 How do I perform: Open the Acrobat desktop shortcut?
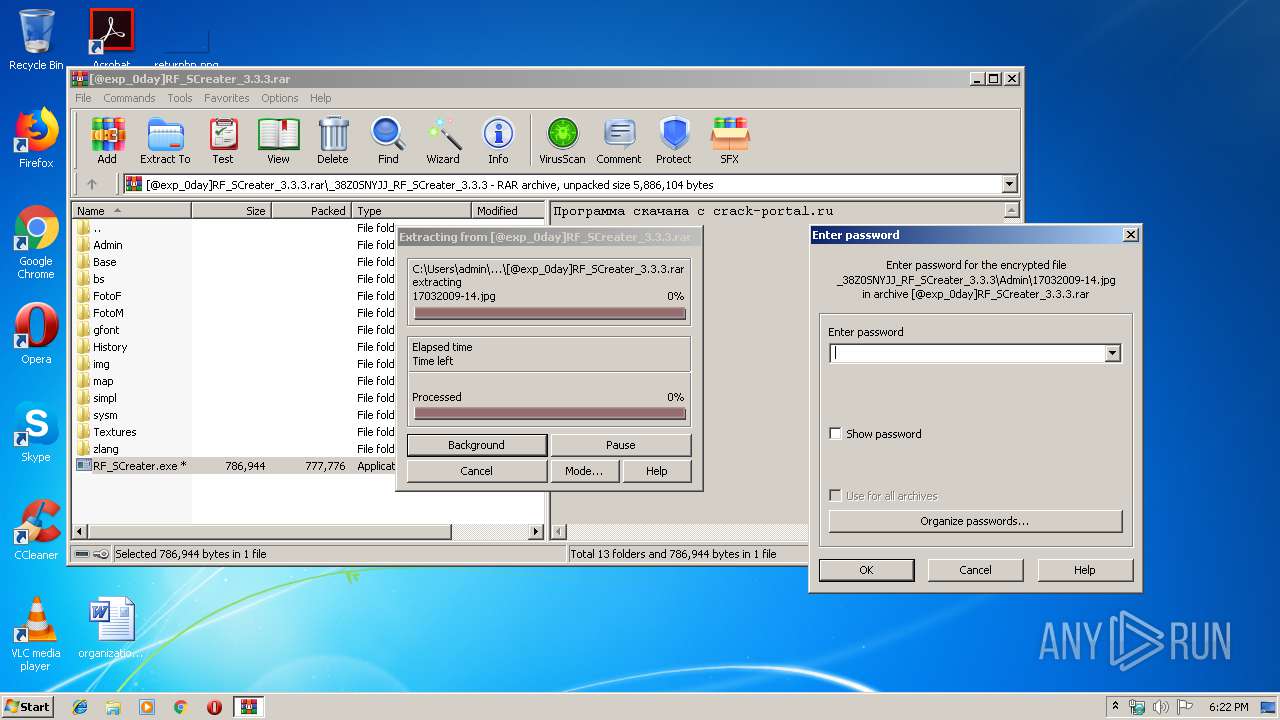tap(111, 38)
